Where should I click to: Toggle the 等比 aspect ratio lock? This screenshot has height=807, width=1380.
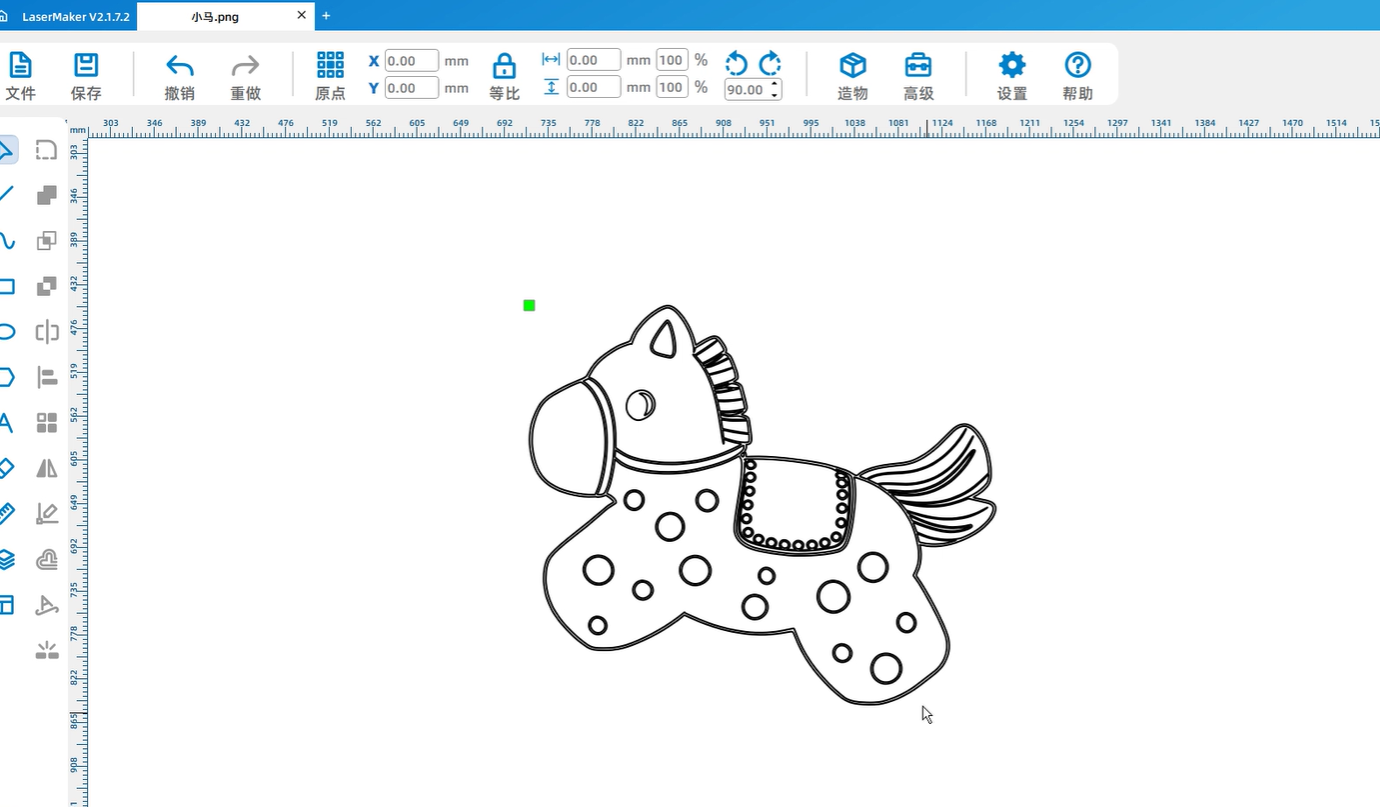click(x=504, y=76)
